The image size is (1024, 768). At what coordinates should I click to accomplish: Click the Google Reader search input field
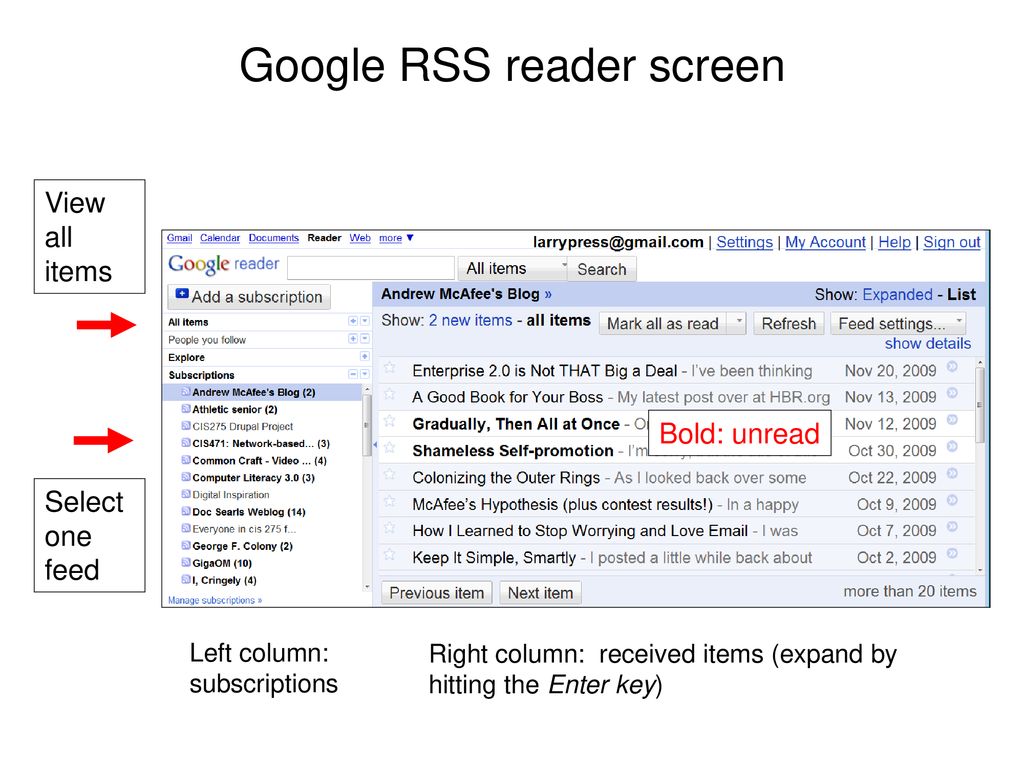pos(370,268)
